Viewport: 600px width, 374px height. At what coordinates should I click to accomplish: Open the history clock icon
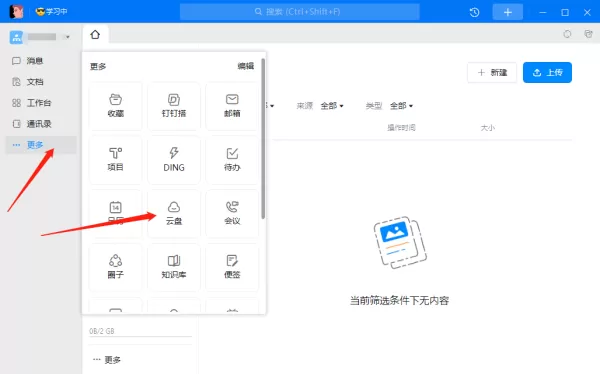(474, 12)
